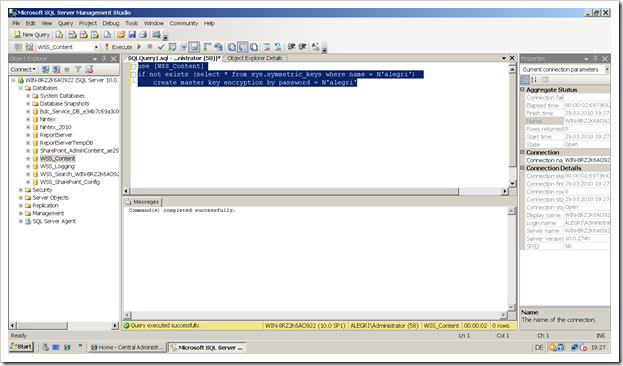Expand the ReportServer database node
Image resolution: width=623 pixels, height=366 pixels.
pyautogui.click(x=28, y=135)
